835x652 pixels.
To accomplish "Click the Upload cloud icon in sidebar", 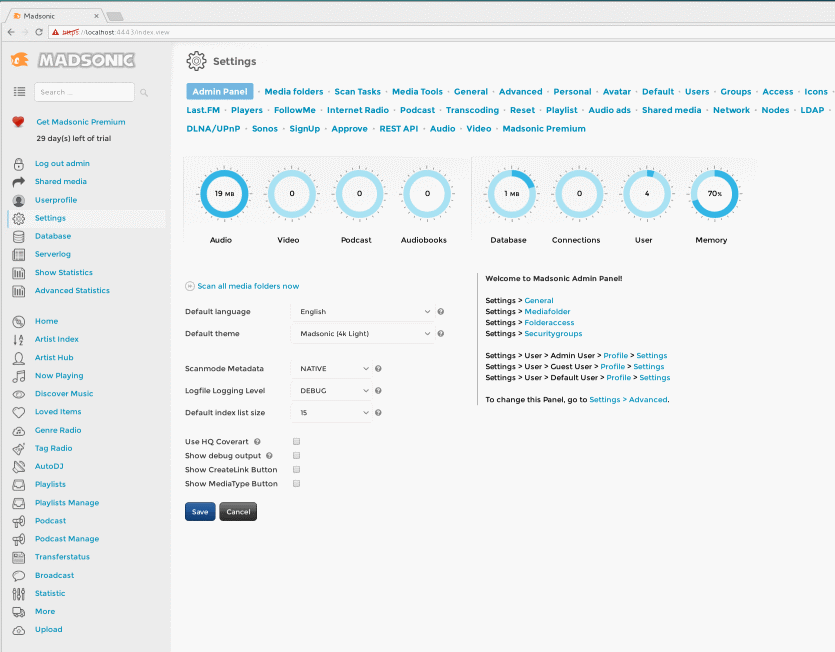I will (x=18, y=630).
